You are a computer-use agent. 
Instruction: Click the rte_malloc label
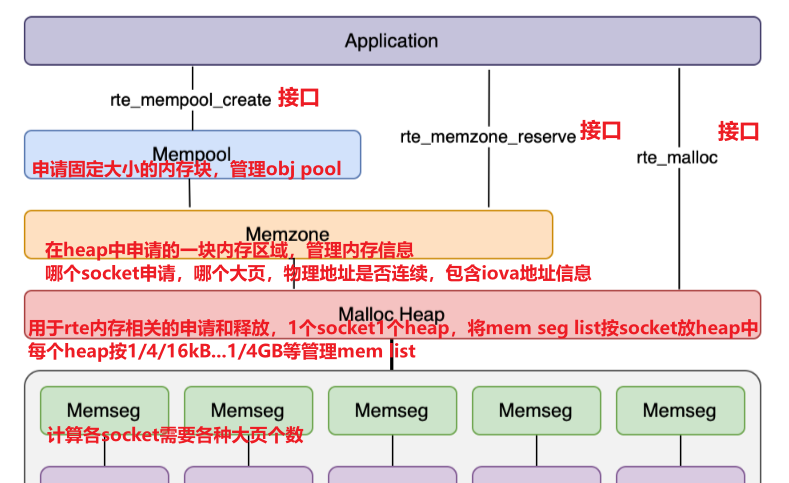677,157
